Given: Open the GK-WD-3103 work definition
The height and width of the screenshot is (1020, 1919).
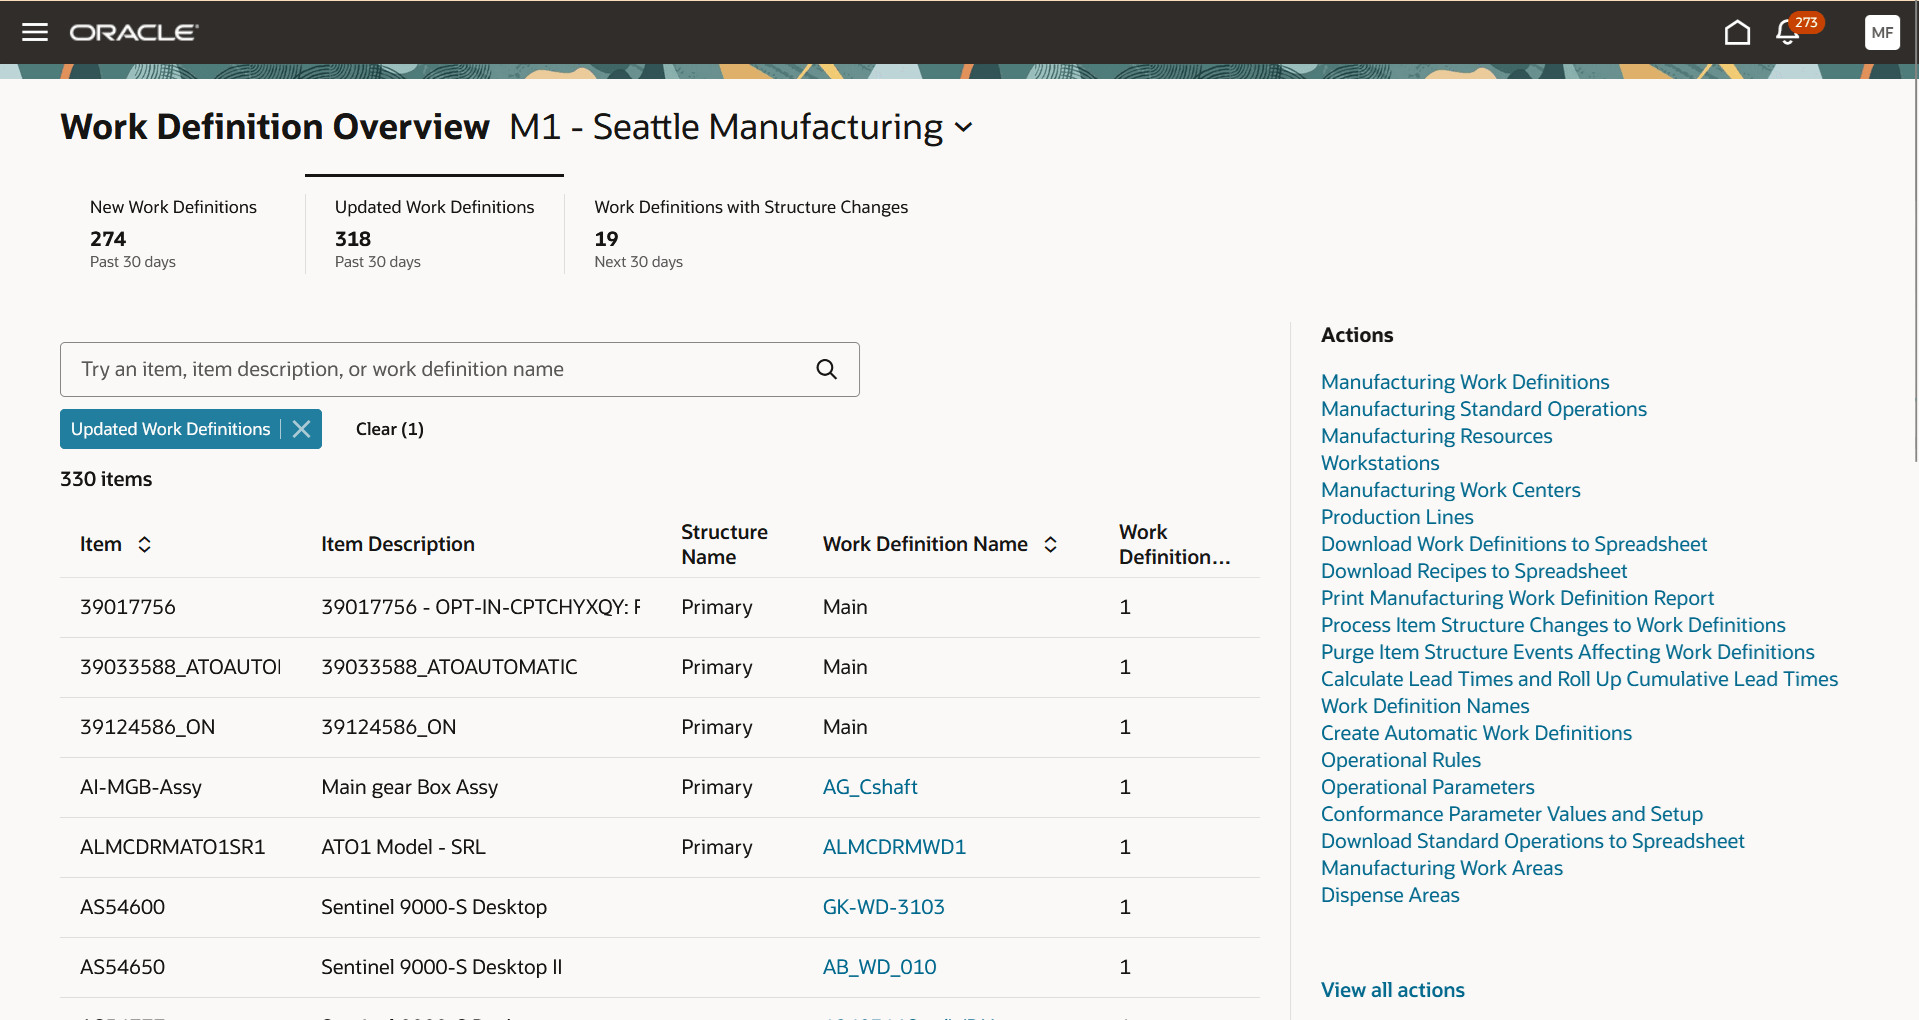Looking at the screenshot, I should [x=884, y=907].
